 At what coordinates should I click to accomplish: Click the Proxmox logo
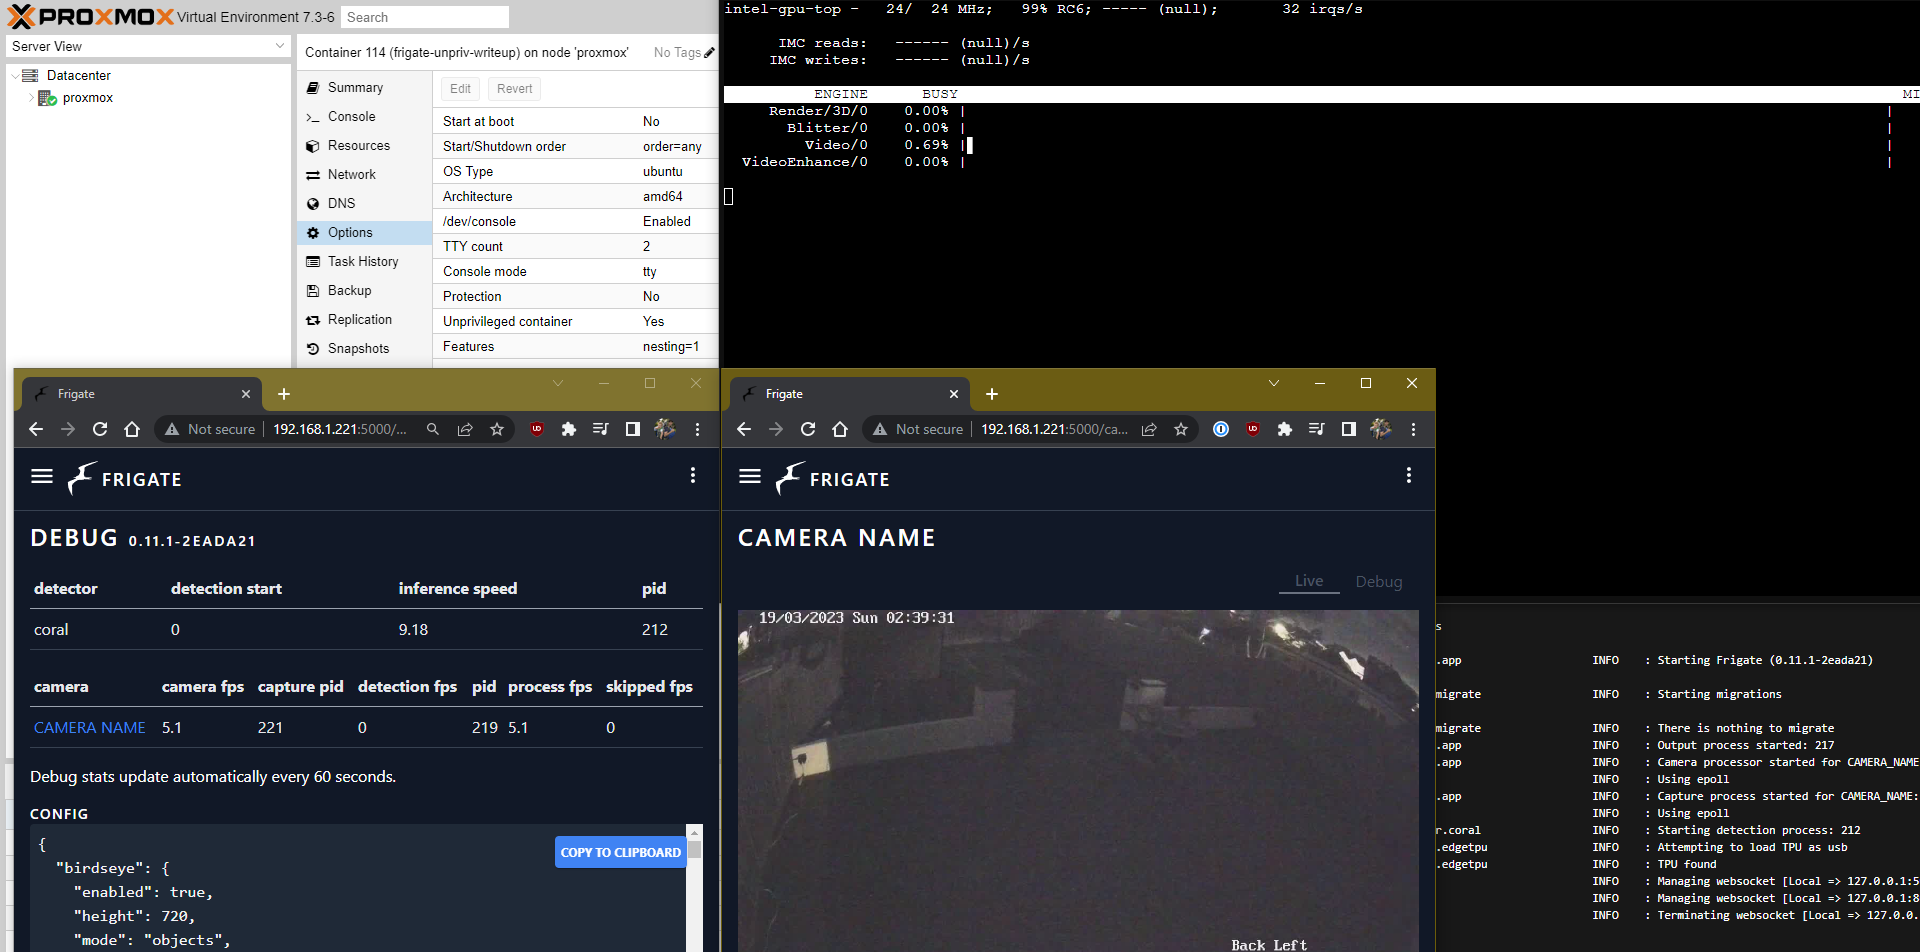point(90,16)
